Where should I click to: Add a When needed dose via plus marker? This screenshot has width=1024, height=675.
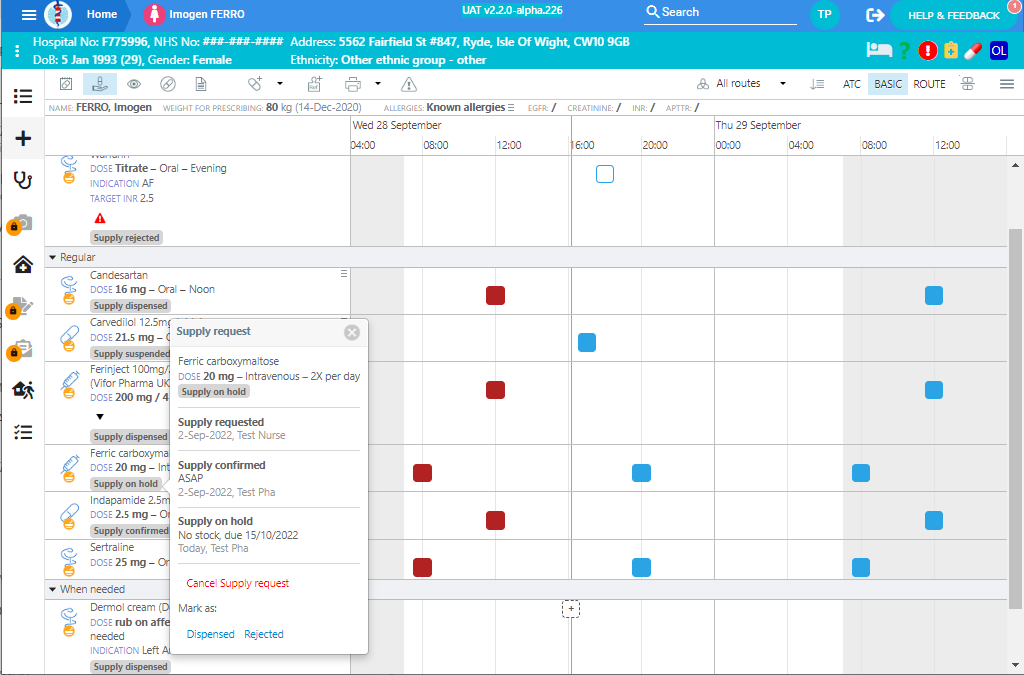pos(571,608)
